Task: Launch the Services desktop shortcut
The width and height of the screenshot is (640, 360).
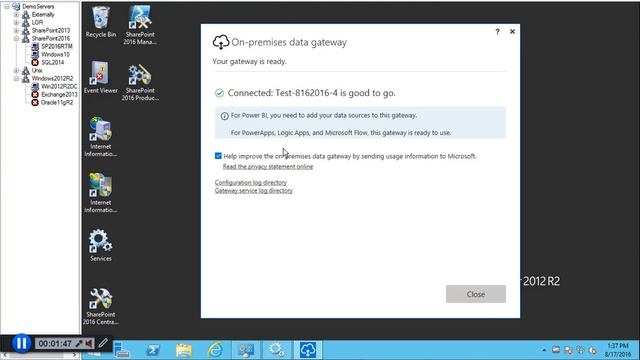Action: tap(100, 245)
